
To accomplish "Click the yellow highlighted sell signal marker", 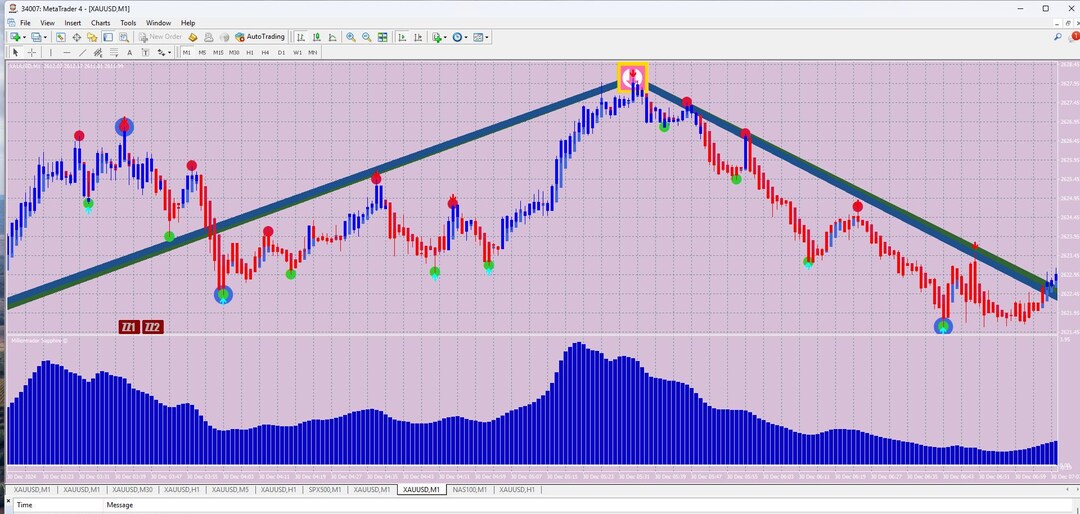I will tap(632, 77).
